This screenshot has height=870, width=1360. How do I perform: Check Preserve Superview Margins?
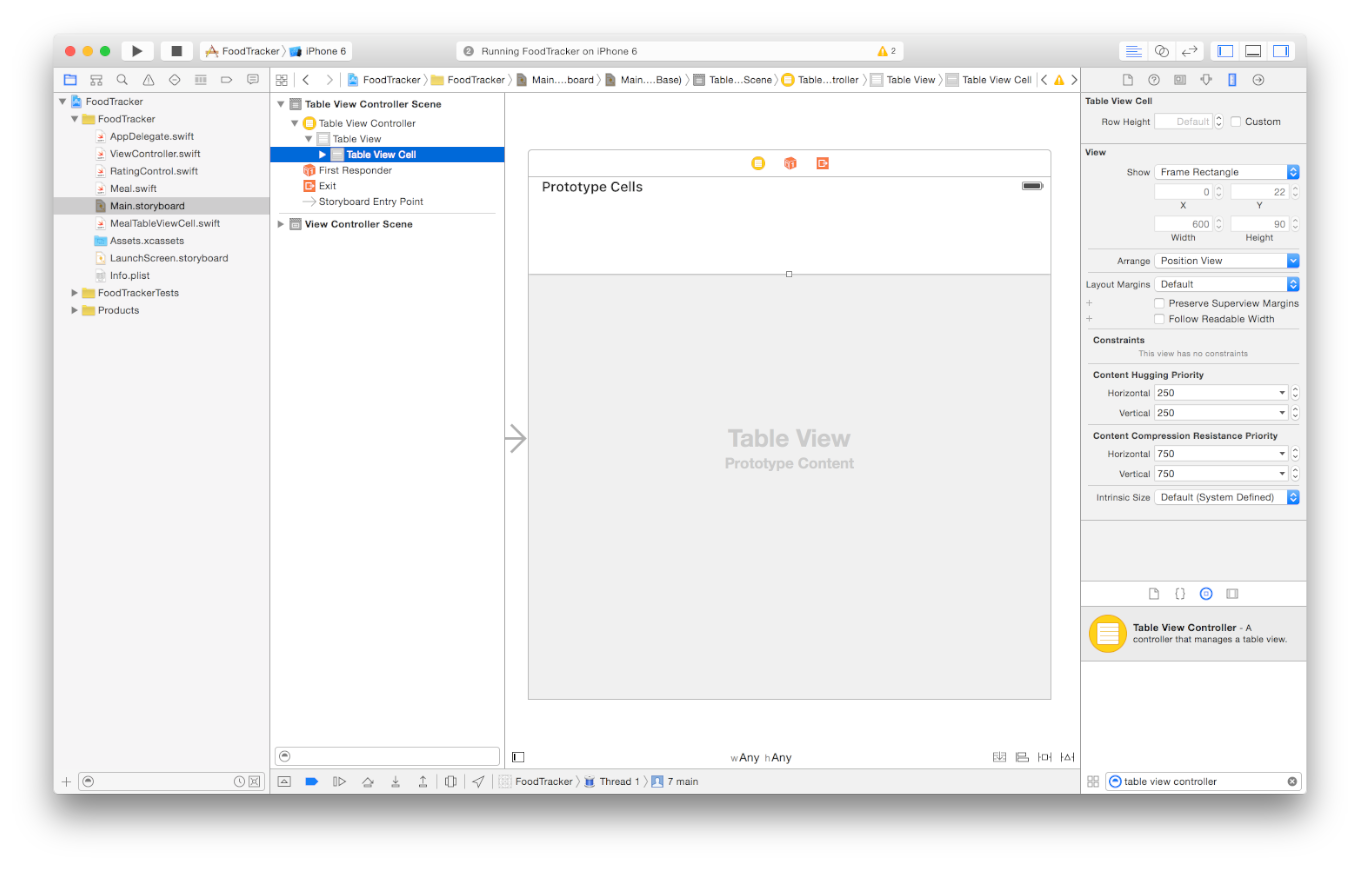[x=1160, y=303]
